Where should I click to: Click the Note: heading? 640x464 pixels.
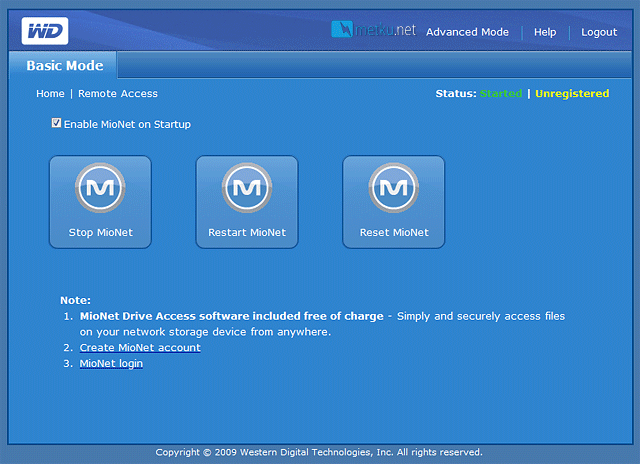click(76, 300)
